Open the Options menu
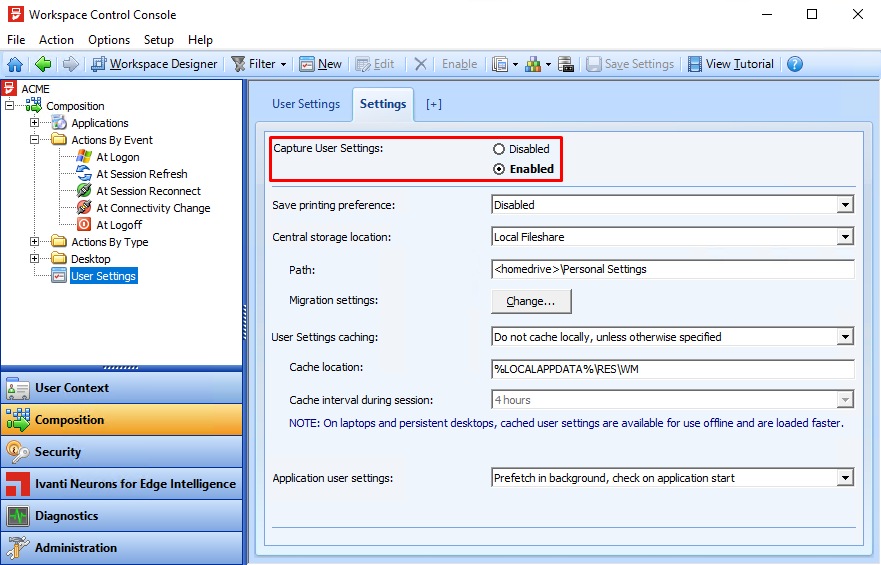The height and width of the screenshot is (565, 881). tap(109, 40)
